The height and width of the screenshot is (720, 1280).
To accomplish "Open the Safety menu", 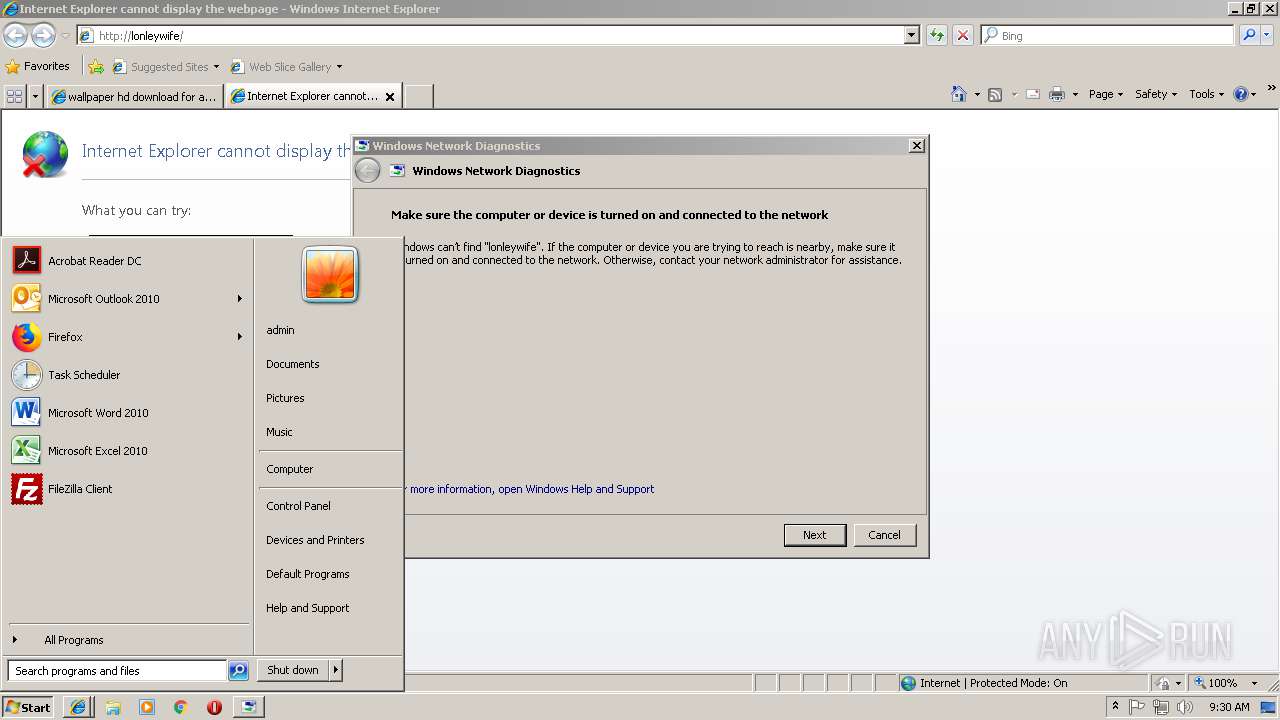I will pos(1156,94).
